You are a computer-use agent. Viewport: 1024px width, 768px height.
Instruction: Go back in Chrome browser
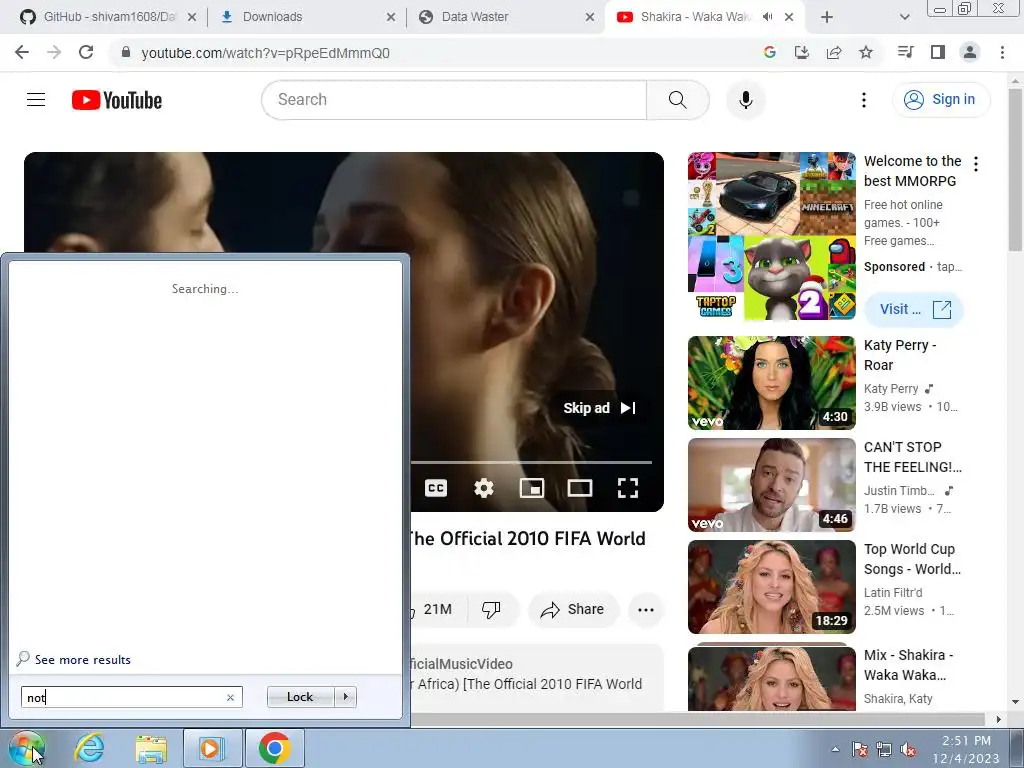coord(22,53)
